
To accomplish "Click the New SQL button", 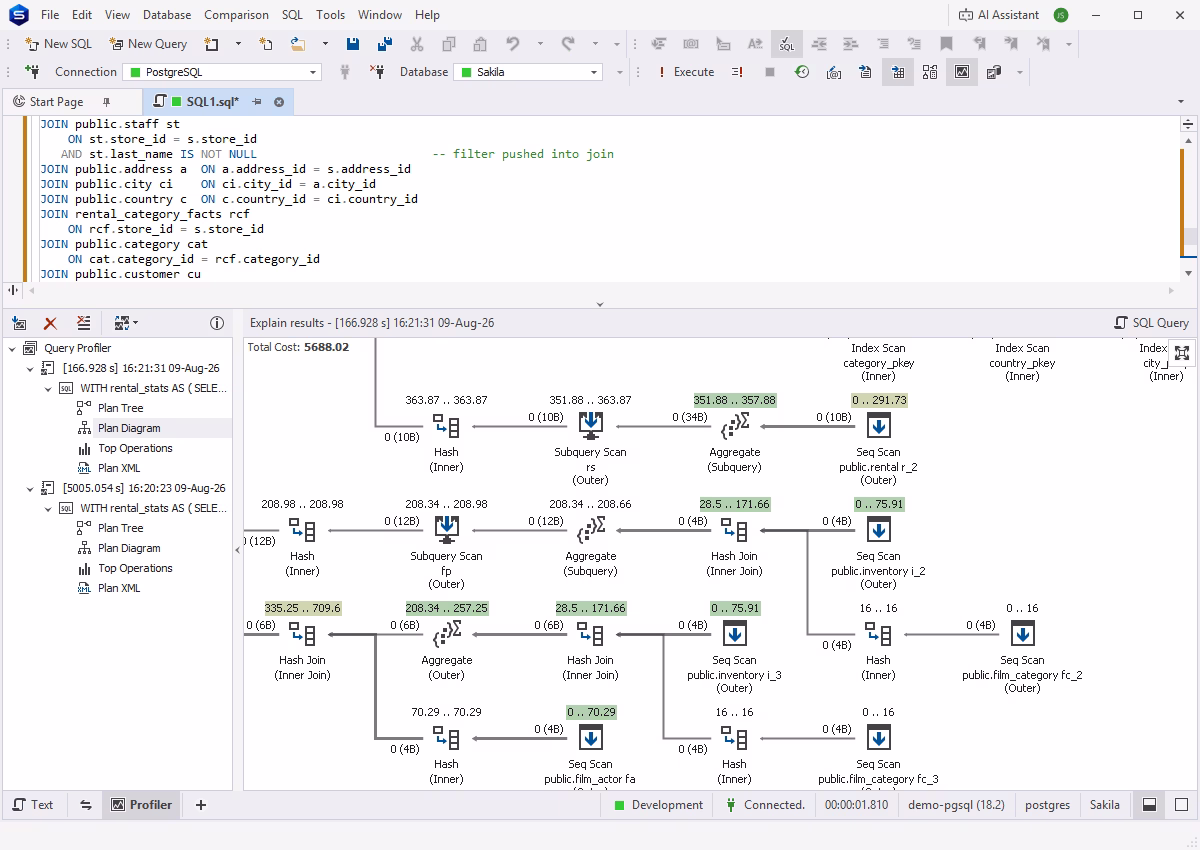I will [58, 44].
